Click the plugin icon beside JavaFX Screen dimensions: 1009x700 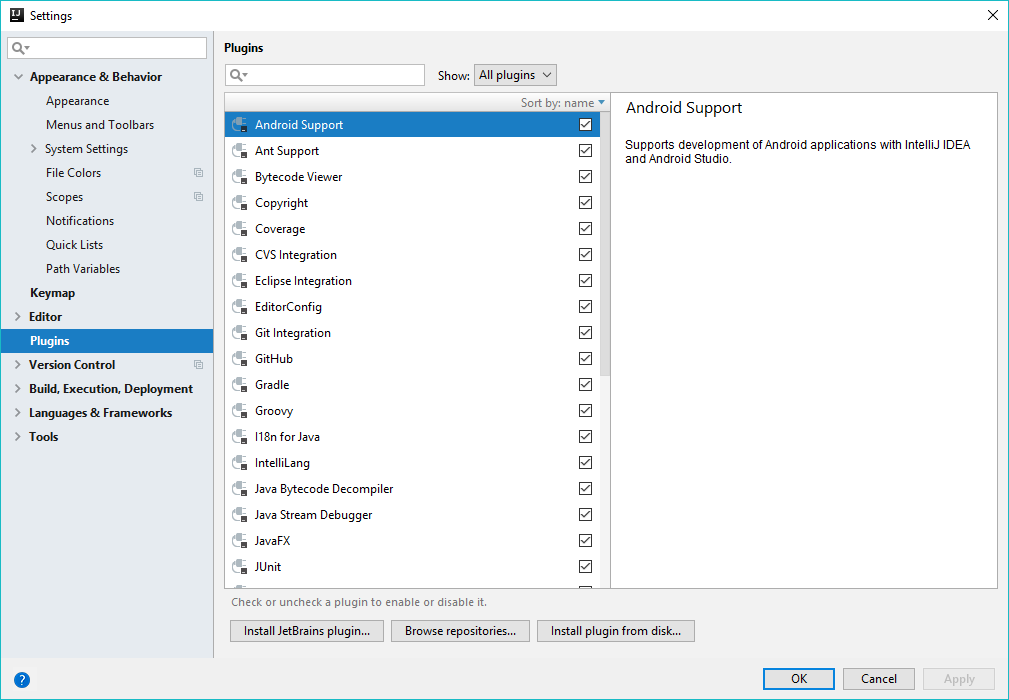(x=239, y=541)
